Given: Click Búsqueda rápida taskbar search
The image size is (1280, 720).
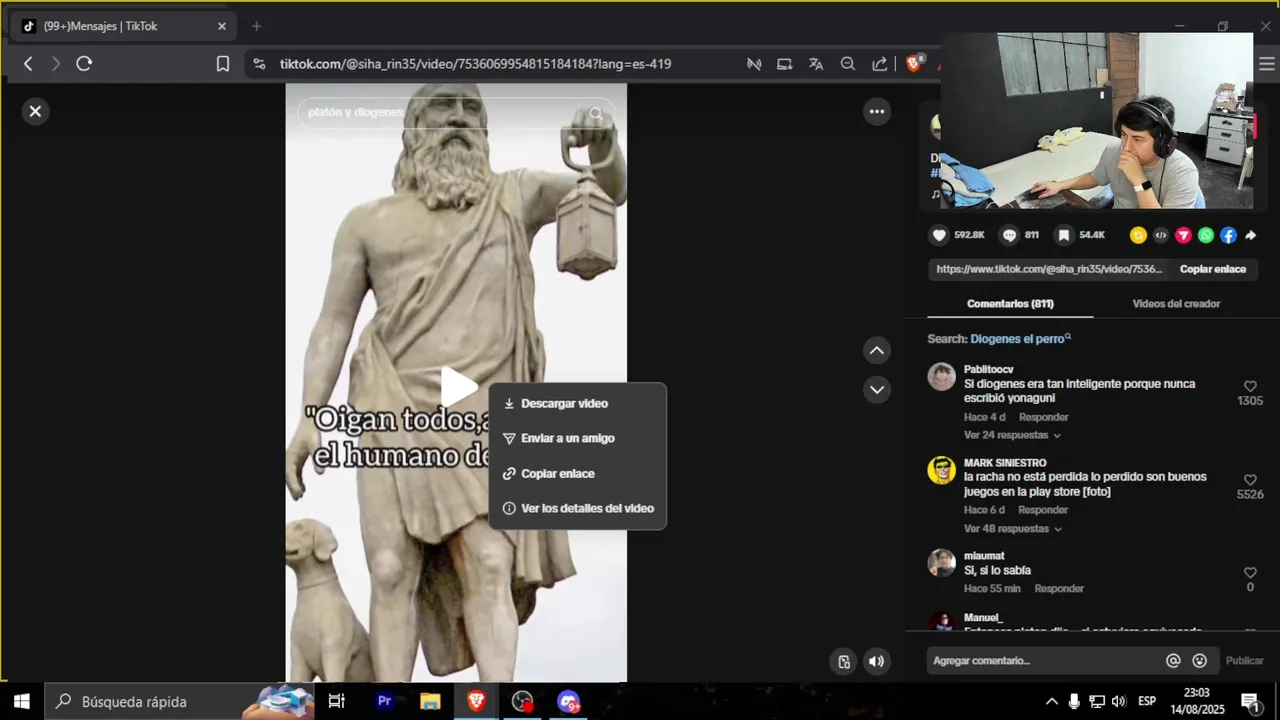Looking at the screenshot, I should pyautogui.click(x=180, y=701).
